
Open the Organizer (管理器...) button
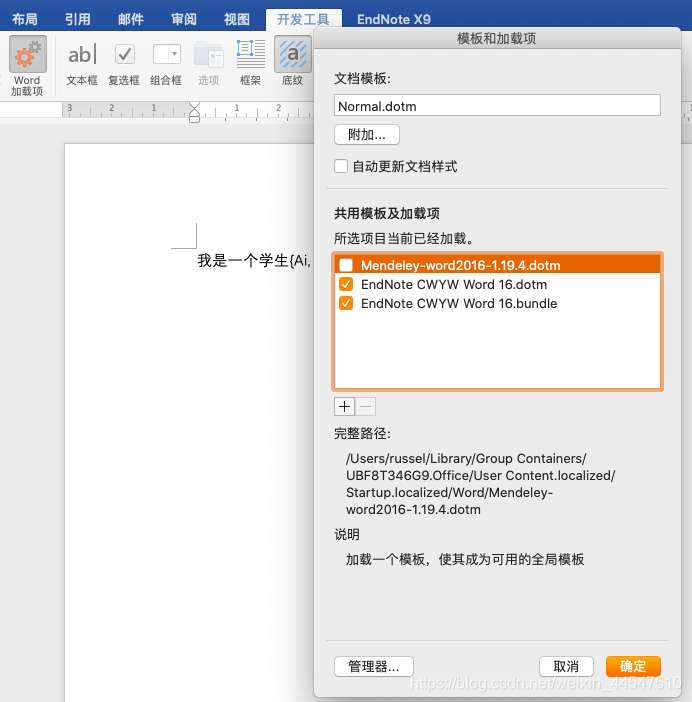pos(374,667)
